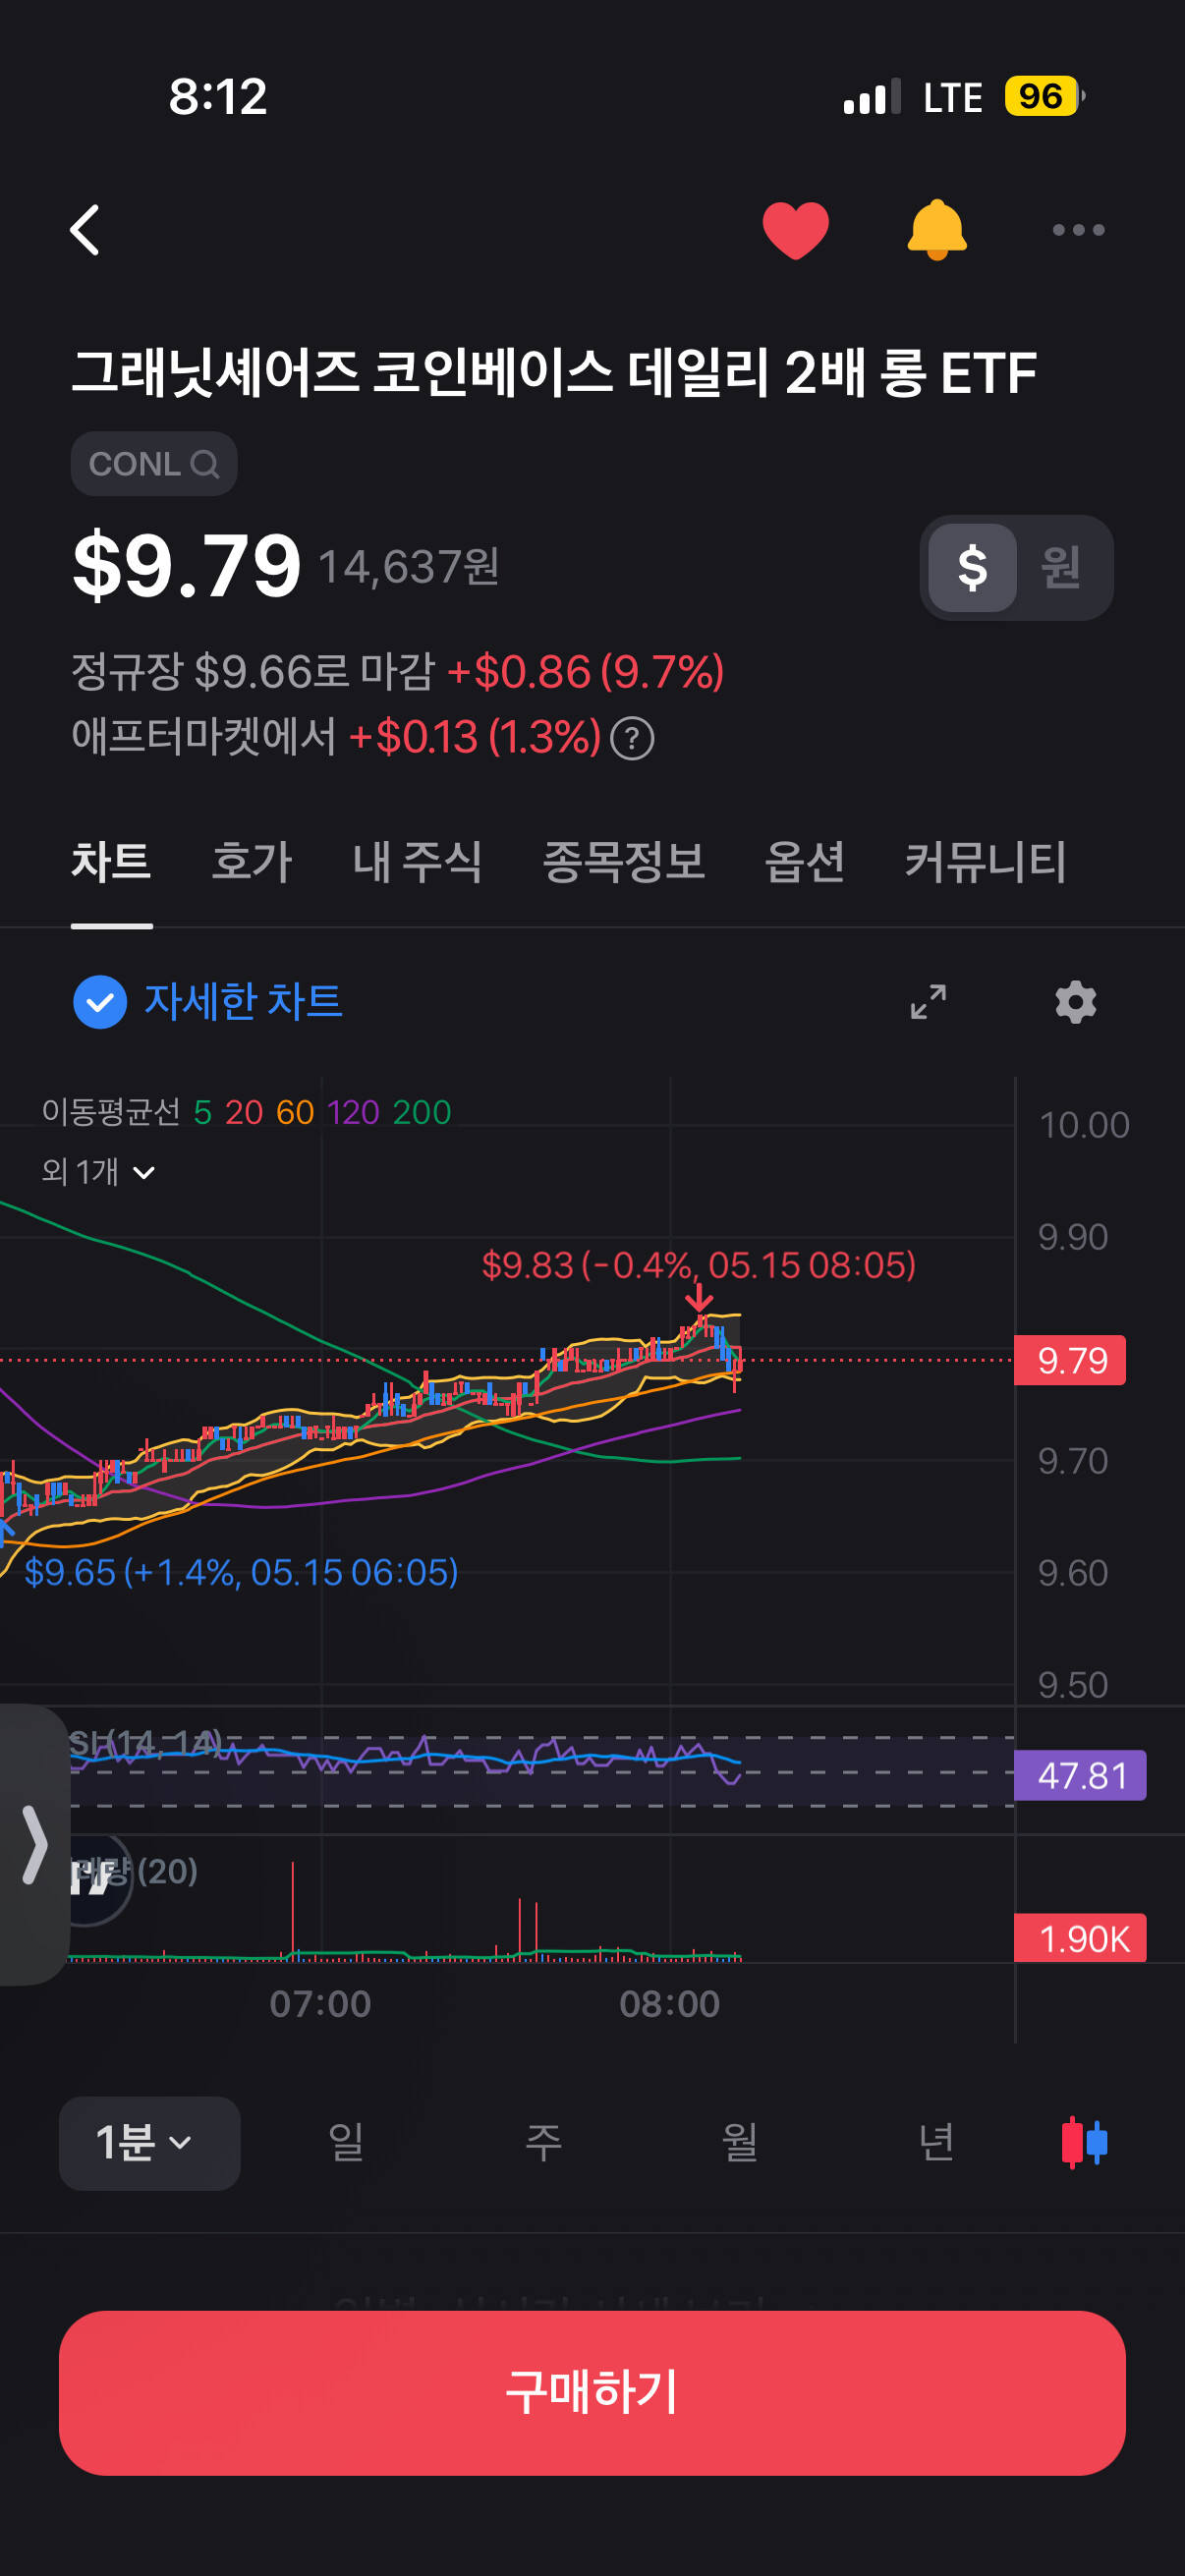Tap the $9.79 current price

coord(186,565)
